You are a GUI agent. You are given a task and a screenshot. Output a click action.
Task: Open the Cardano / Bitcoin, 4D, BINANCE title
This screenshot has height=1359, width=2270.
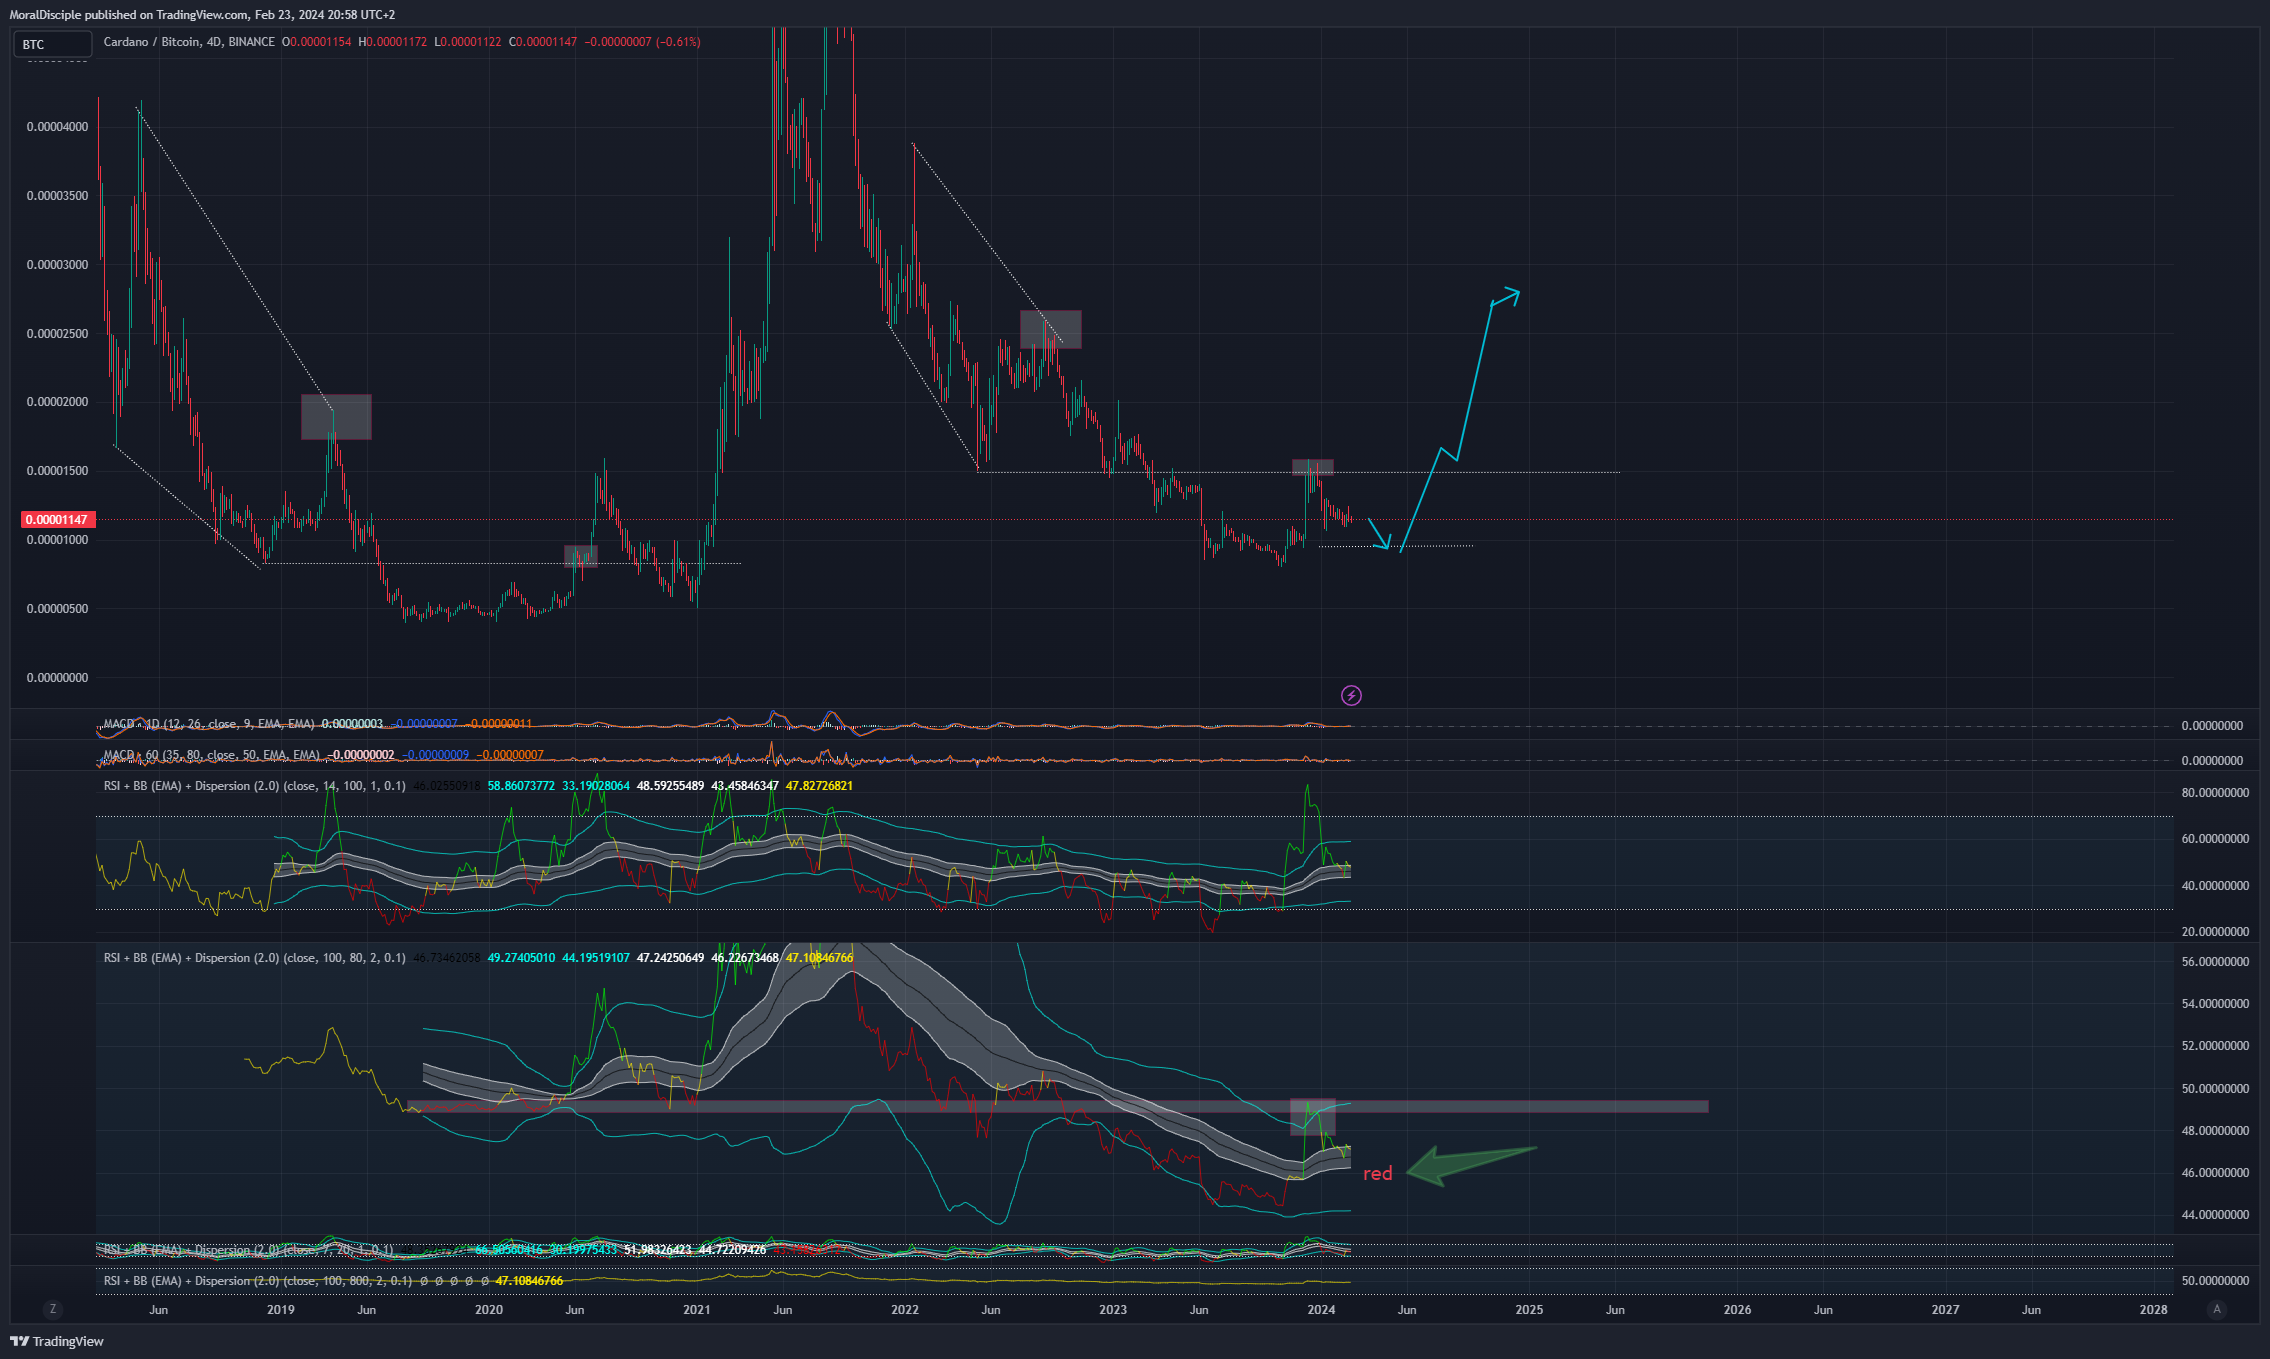[x=189, y=42]
